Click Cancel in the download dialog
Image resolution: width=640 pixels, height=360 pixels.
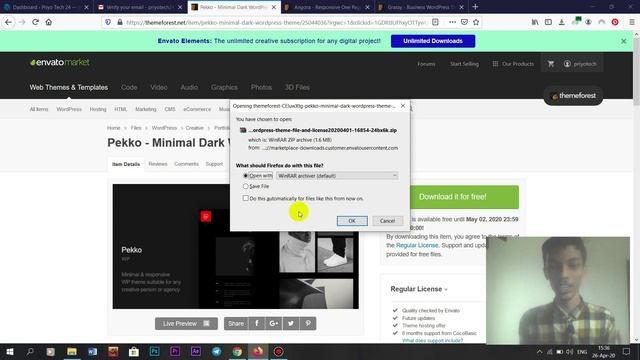pyautogui.click(x=387, y=221)
